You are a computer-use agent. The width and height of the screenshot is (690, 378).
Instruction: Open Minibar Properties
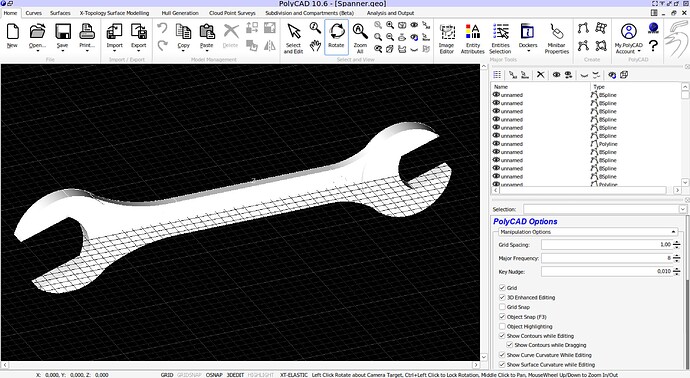(557, 39)
